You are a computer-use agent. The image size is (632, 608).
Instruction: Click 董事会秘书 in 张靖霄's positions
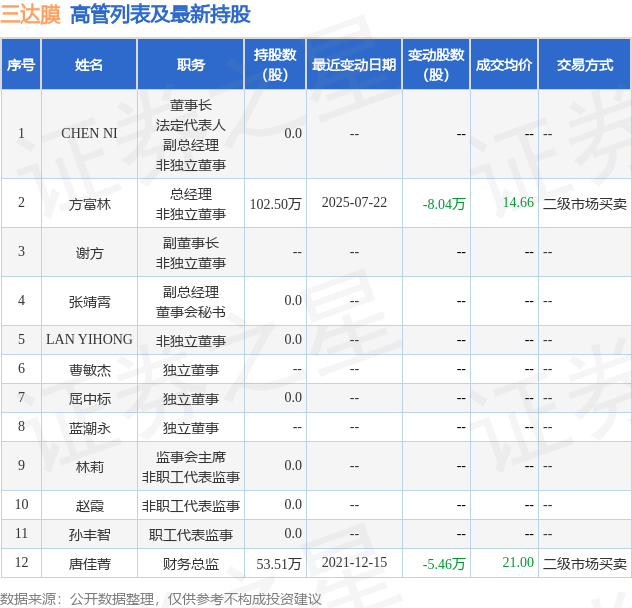click(191, 312)
